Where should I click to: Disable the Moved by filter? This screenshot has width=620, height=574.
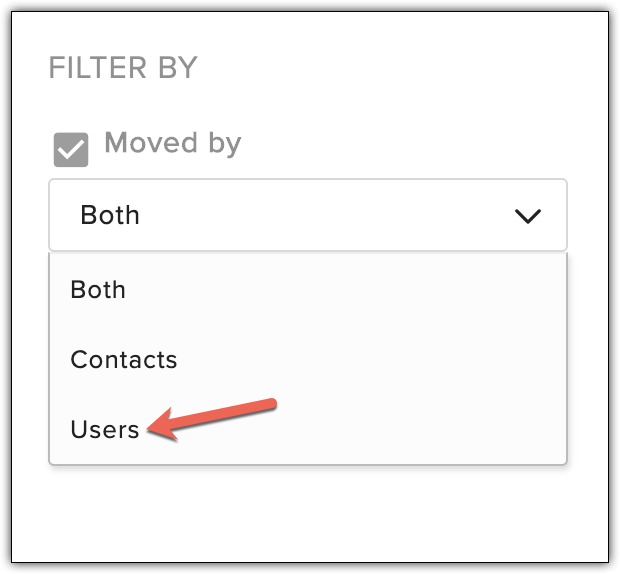click(x=70, y=149)
